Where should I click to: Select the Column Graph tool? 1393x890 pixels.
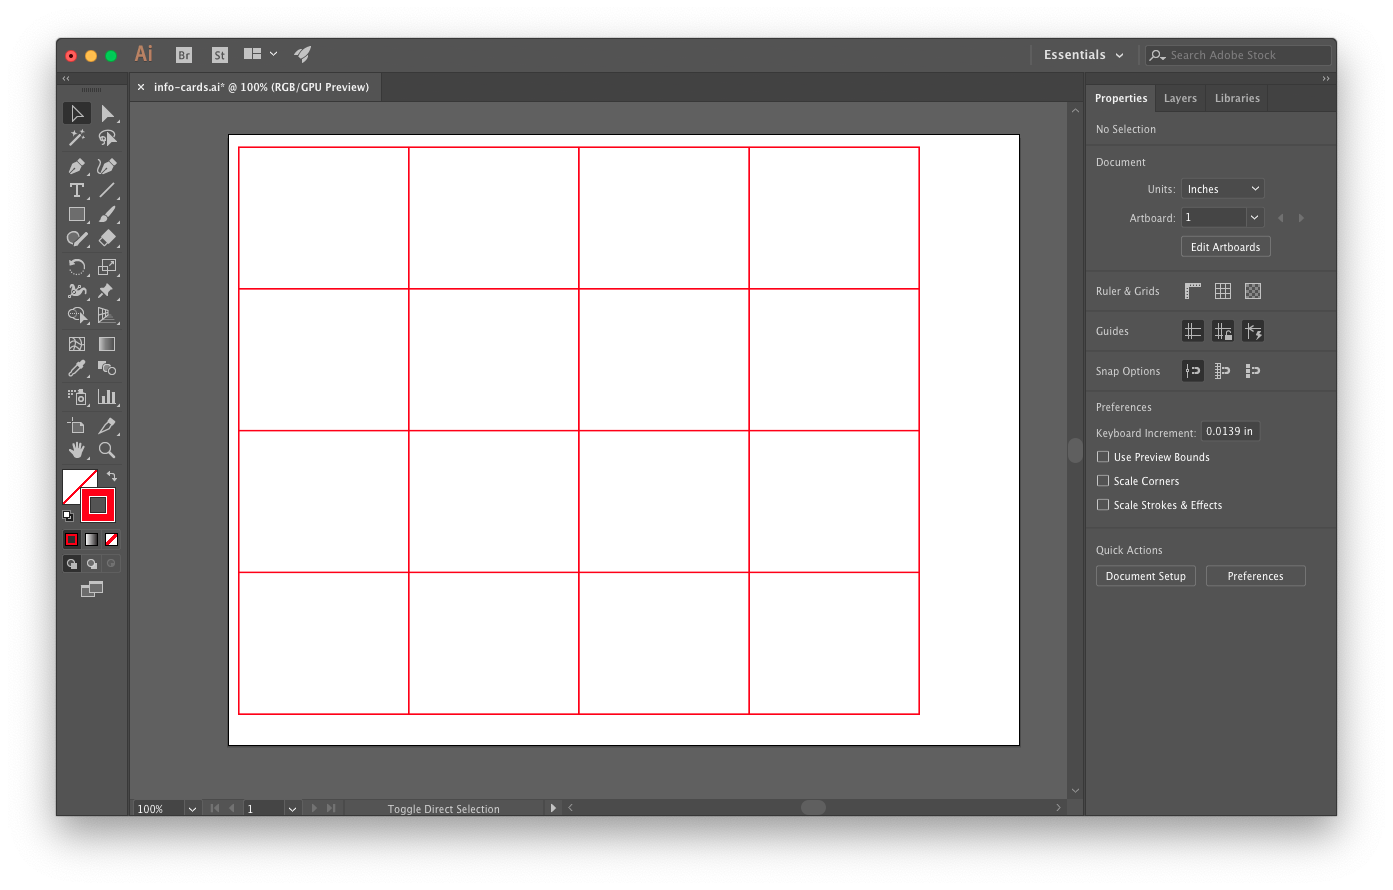(107, 397)
